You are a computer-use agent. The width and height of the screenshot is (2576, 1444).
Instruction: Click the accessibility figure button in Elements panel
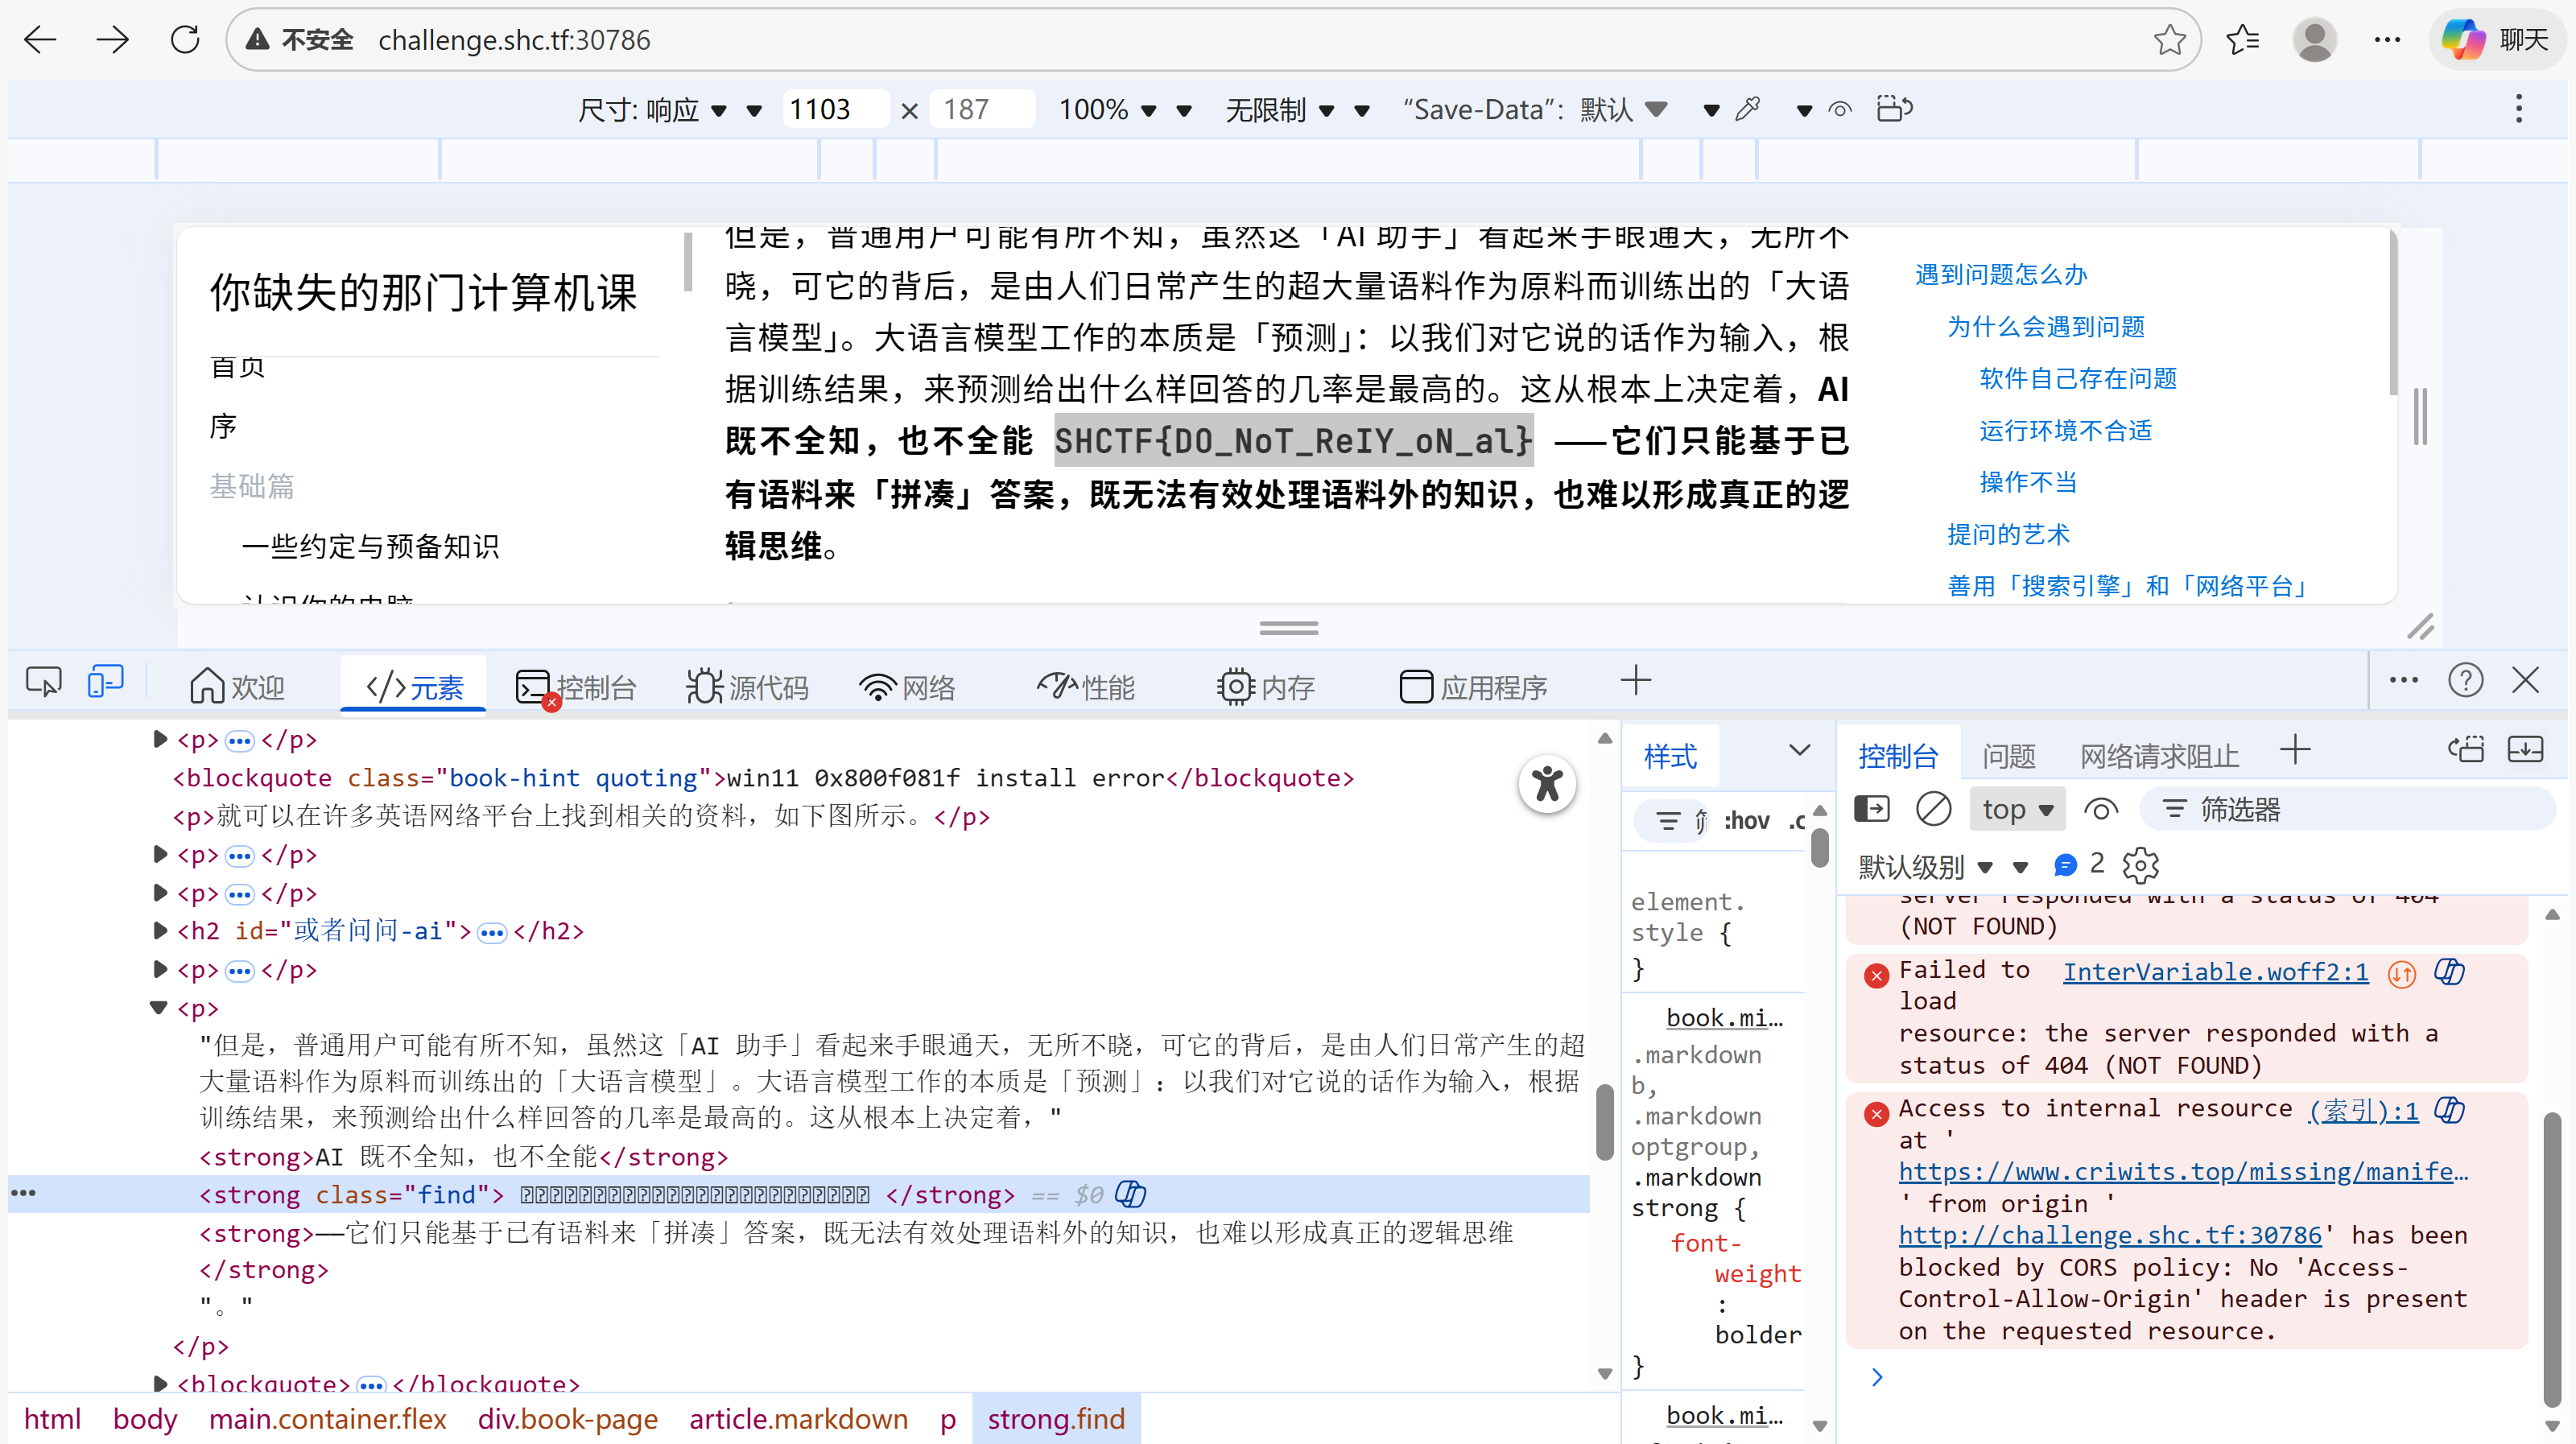(x=1547, y=783)
